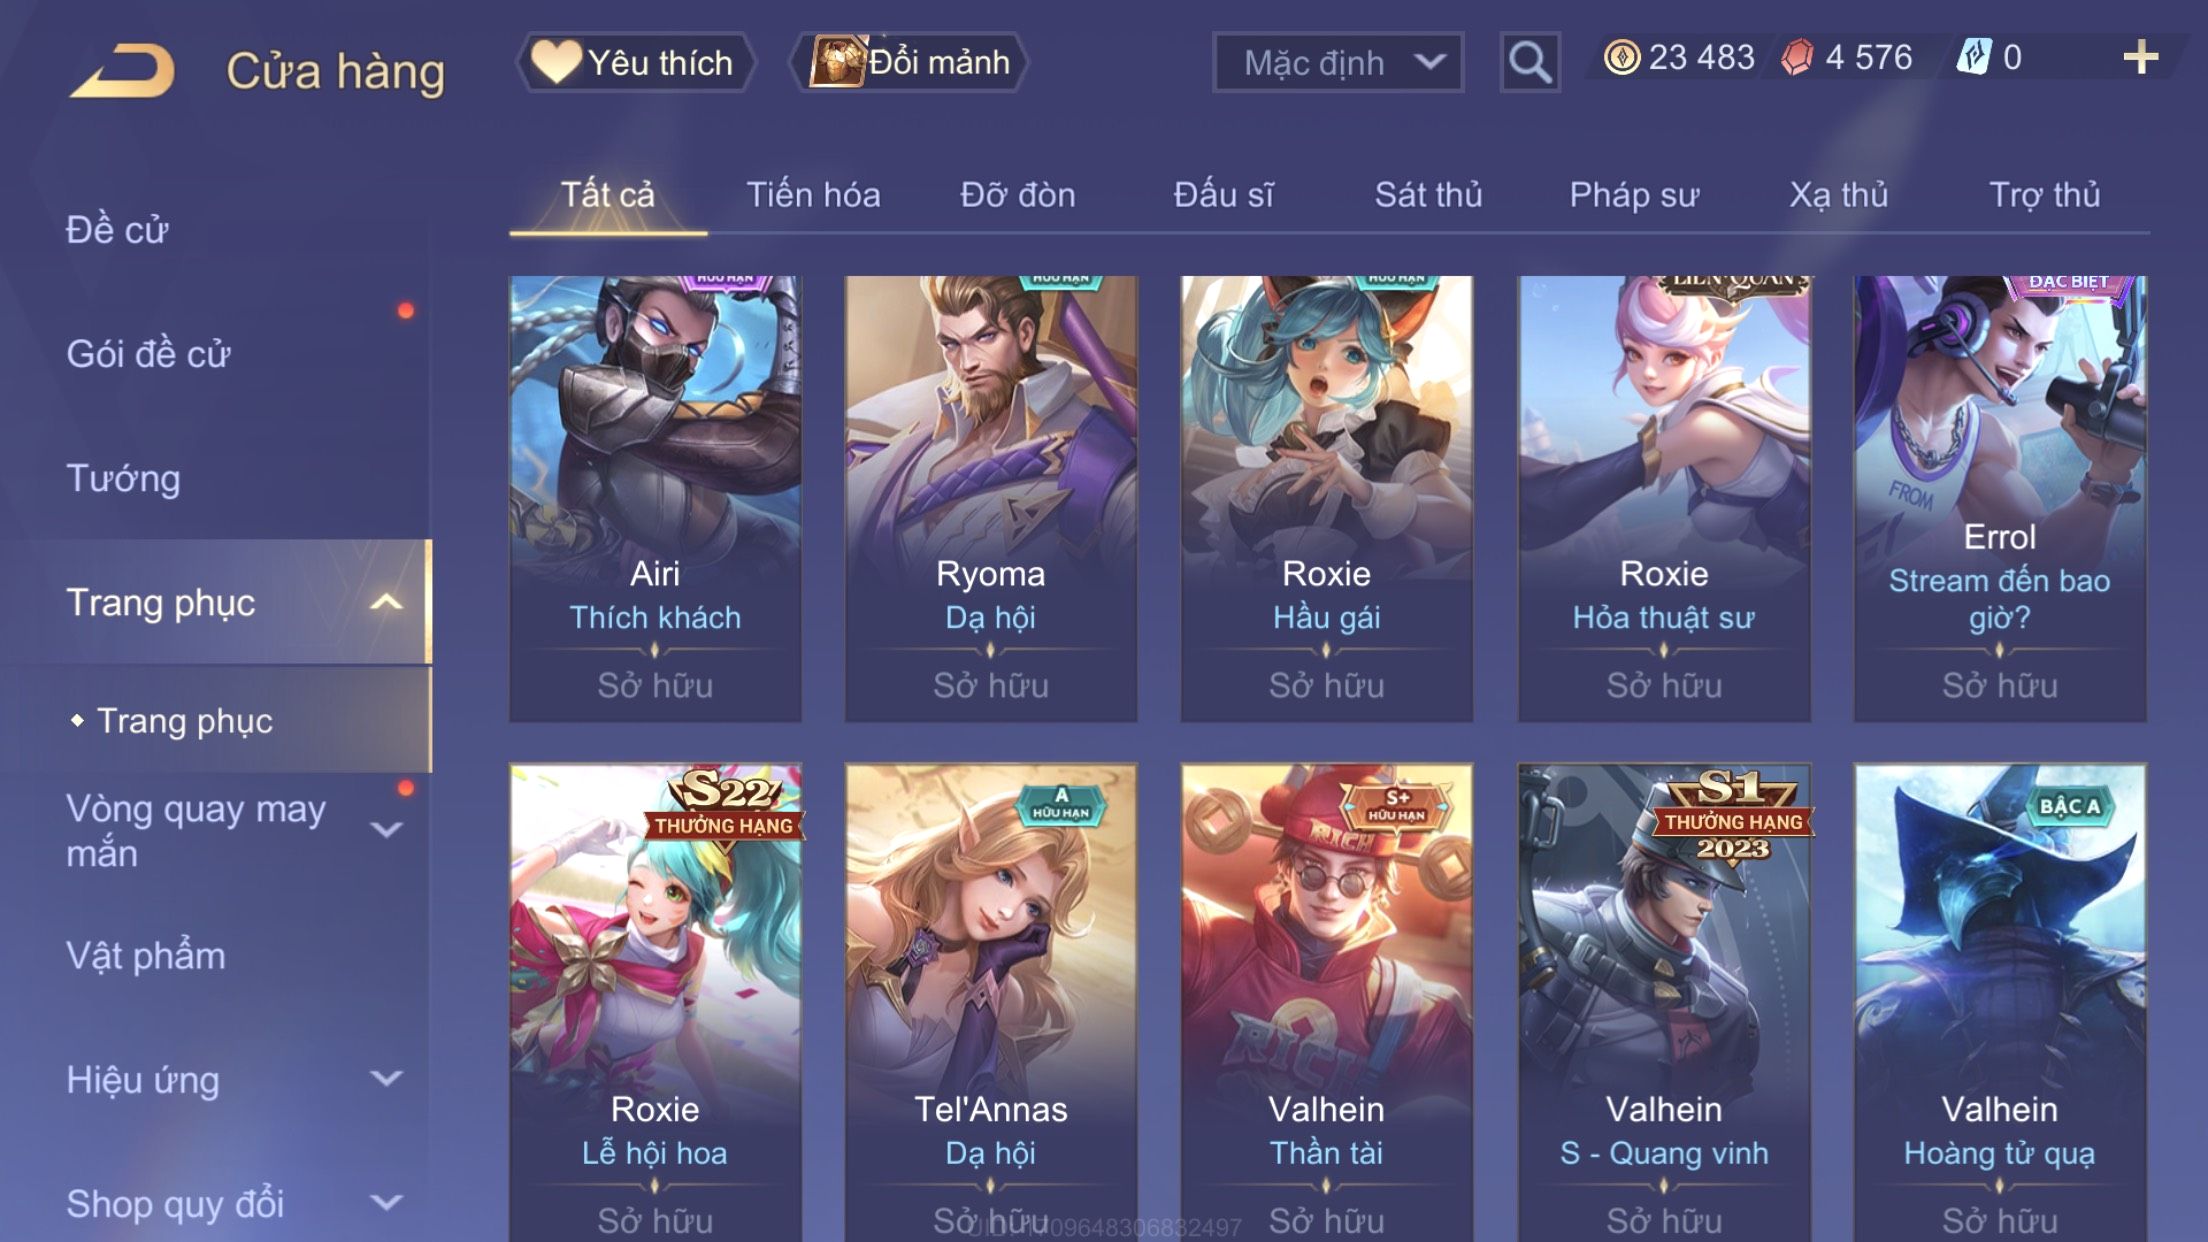The width and height of the screenshot is (2208, 1242).
Task: Open the search magnifier icon
Action: pos(1529,62)
